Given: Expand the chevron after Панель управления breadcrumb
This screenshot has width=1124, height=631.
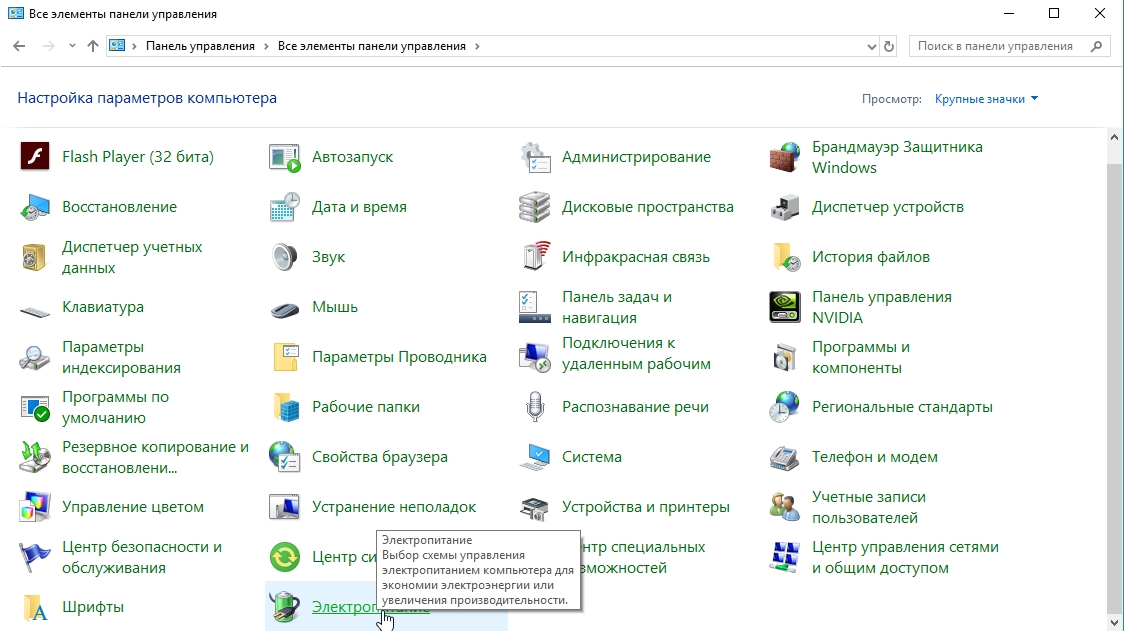Looking at the screenshot, I should (x=267, y=46).
